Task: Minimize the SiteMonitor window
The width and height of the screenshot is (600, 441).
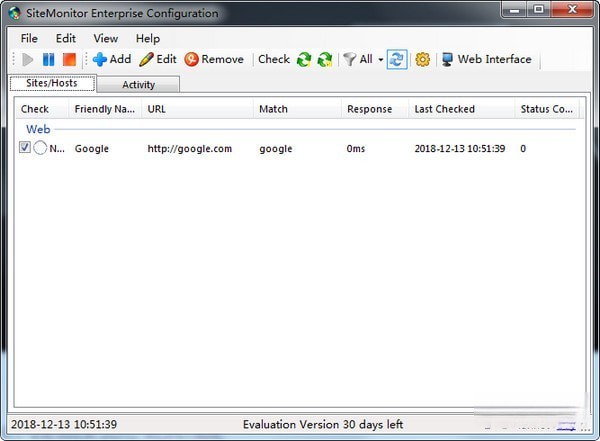Action: [x=515, y=9]
